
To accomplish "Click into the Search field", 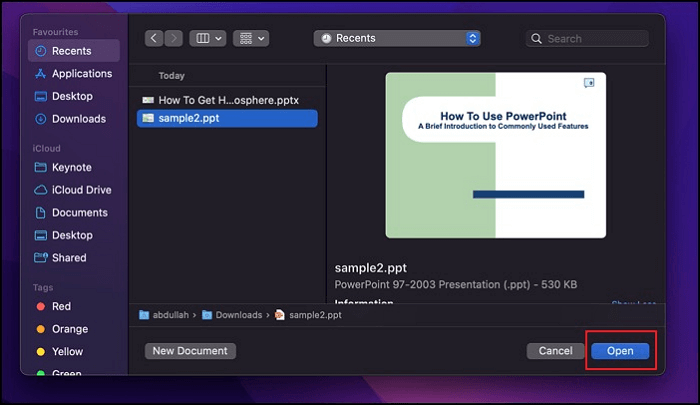I will click(587, 39).
